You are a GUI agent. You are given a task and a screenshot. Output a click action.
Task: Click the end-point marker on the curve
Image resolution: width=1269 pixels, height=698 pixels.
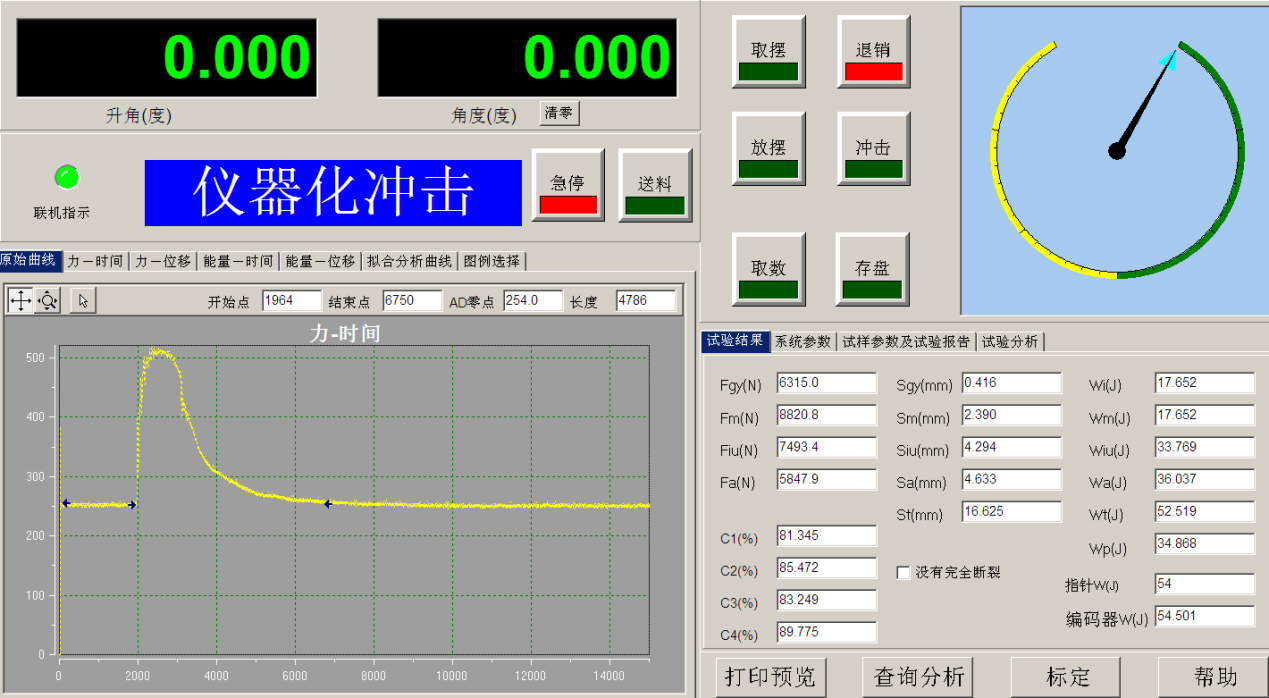click(327, 504)
